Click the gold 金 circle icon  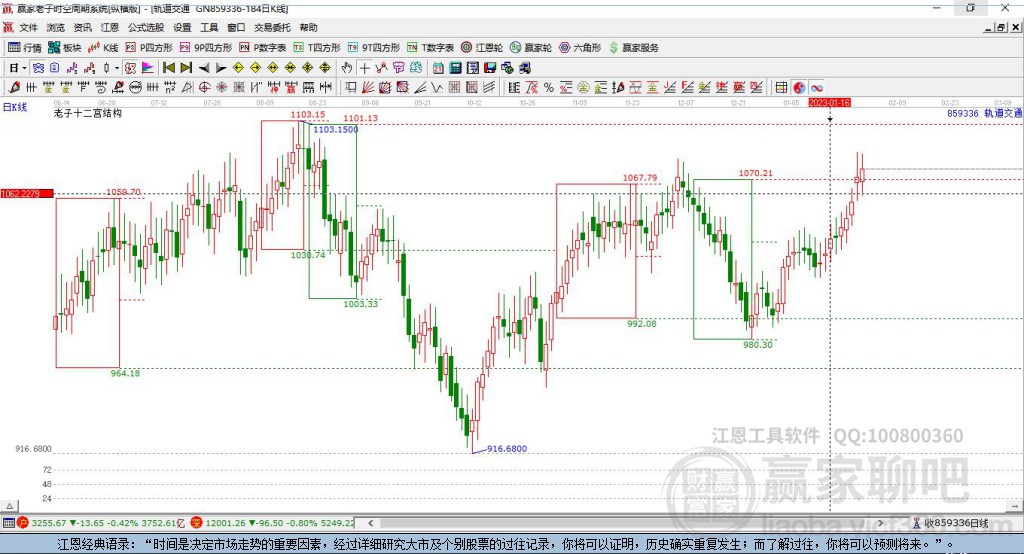point(583,88)
